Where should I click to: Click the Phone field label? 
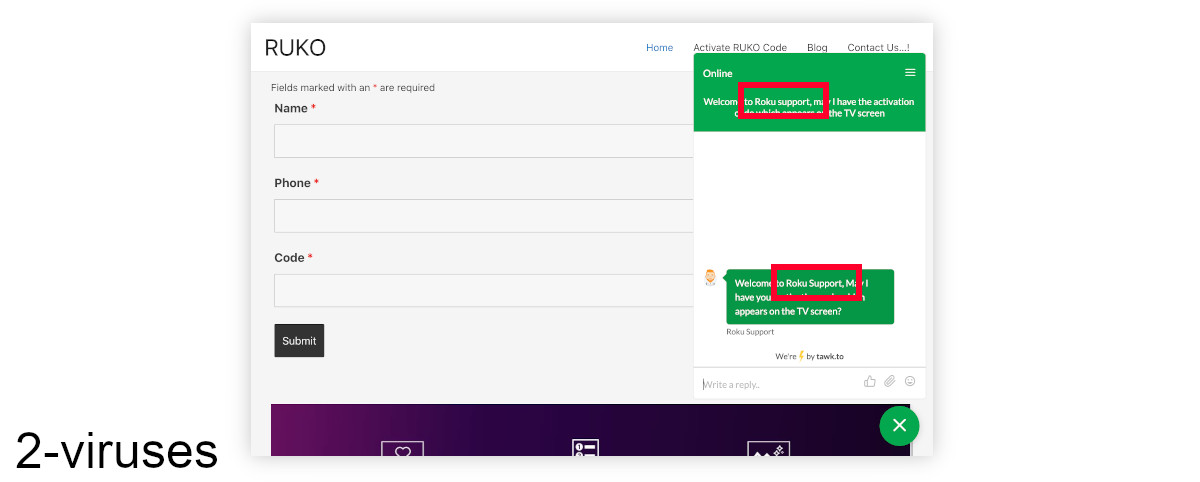pos(297,183)
